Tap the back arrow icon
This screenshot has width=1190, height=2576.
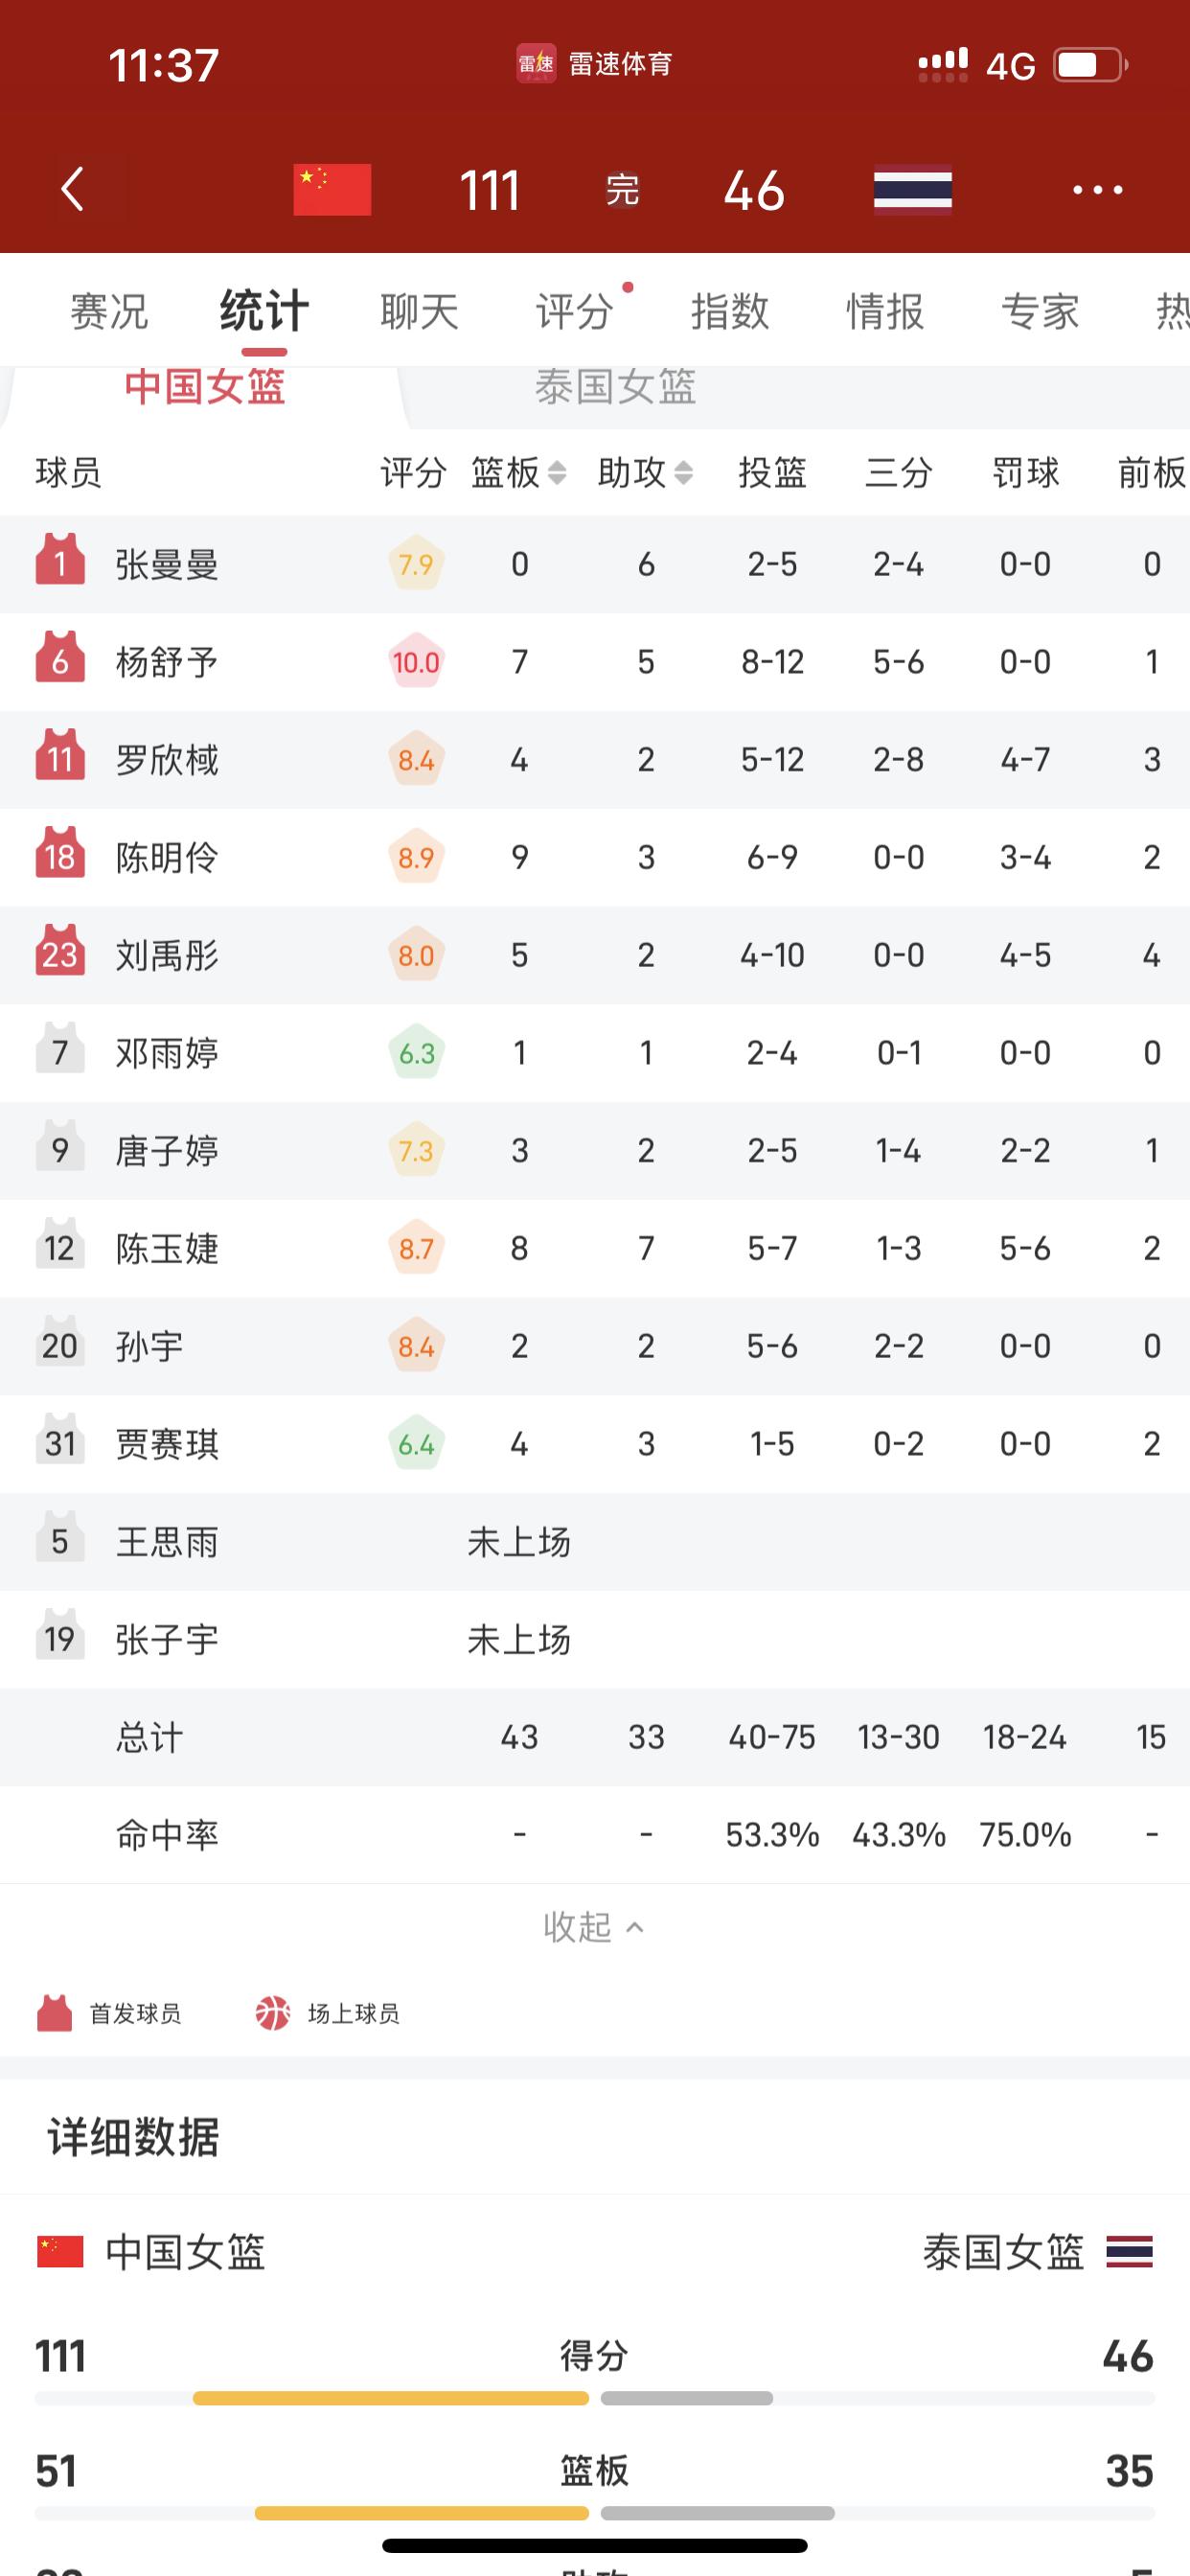72,189
